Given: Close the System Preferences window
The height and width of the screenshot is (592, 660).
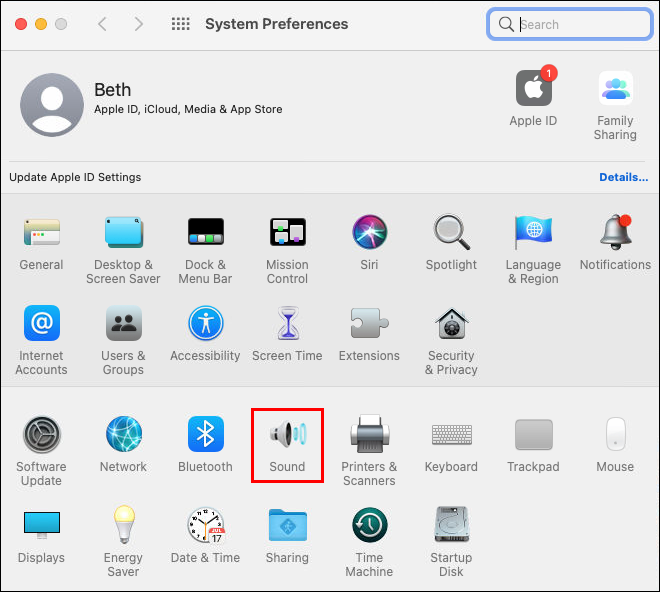Looking at the screenshot, I should 21,24.
